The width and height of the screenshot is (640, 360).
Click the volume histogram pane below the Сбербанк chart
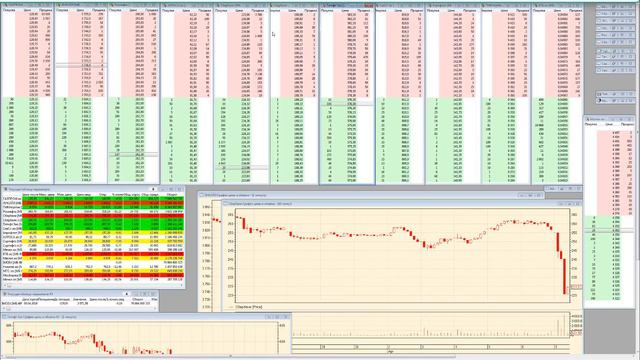(431, 325)
